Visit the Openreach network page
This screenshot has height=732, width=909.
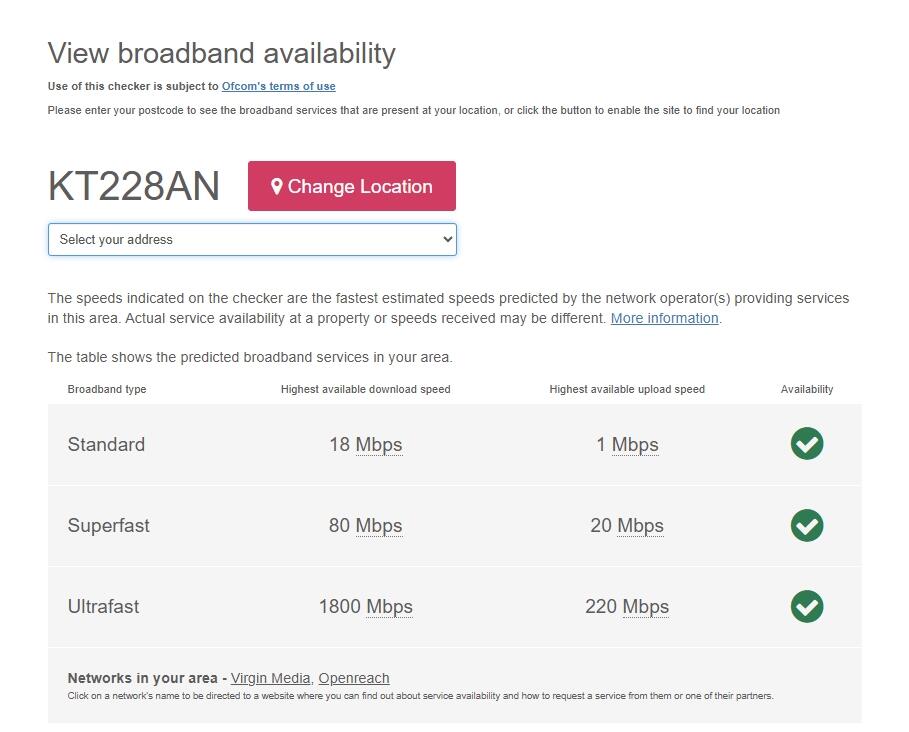pyautogui.click(x=353, y=677)
